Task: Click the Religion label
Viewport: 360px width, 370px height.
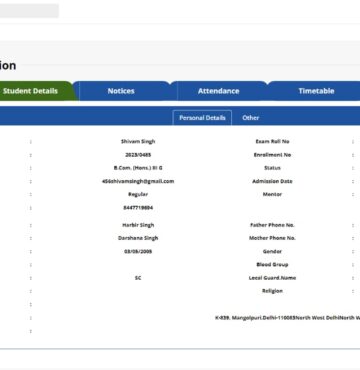Action: pos(272,291)
